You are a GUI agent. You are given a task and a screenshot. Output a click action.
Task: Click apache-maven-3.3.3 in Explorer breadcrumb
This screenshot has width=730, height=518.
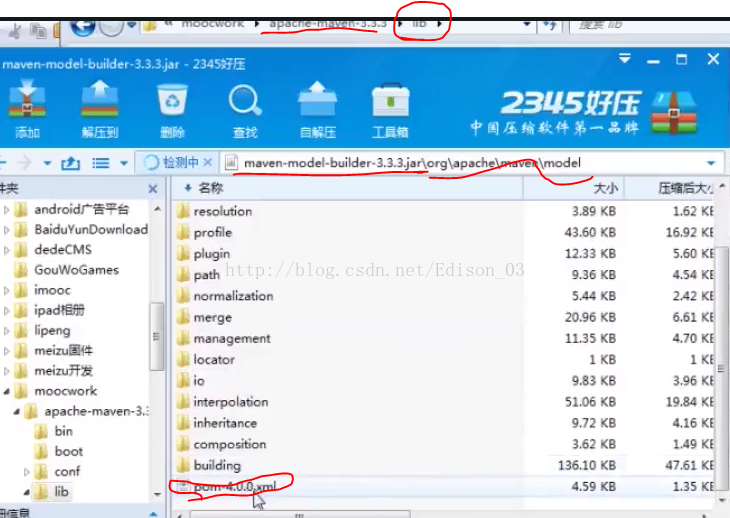[x=328, y=24]
